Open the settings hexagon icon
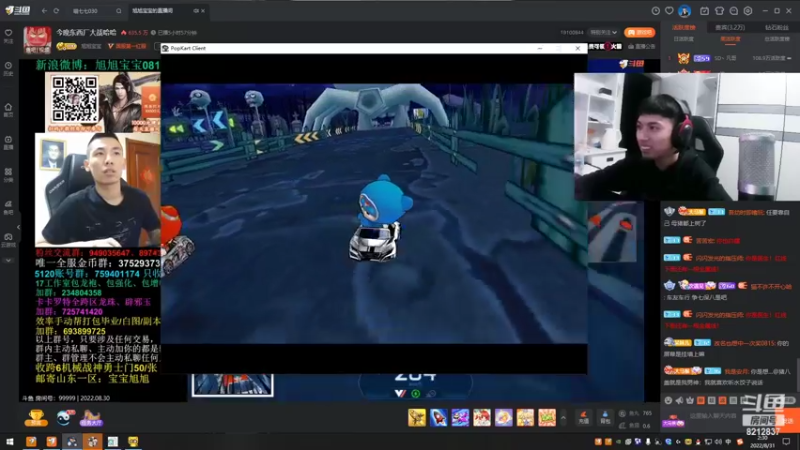Viewport: 800px width, 450px height. pos(748,11)
